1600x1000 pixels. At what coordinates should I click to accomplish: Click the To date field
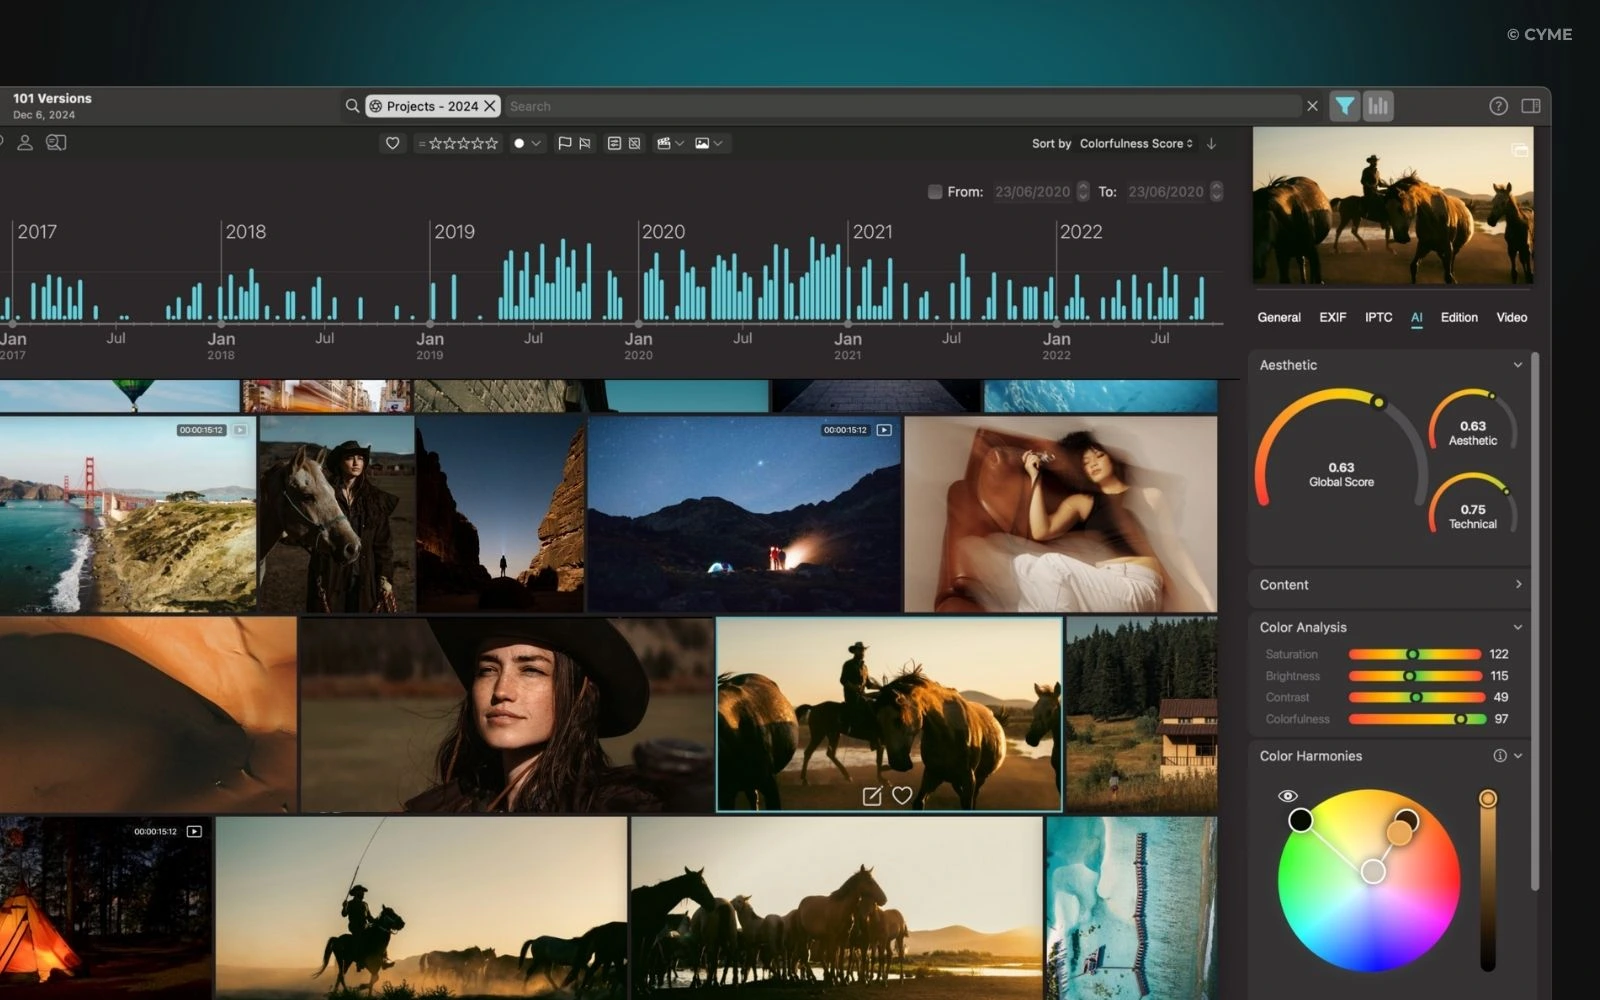pyautogui.click(x=1165, y=192)
